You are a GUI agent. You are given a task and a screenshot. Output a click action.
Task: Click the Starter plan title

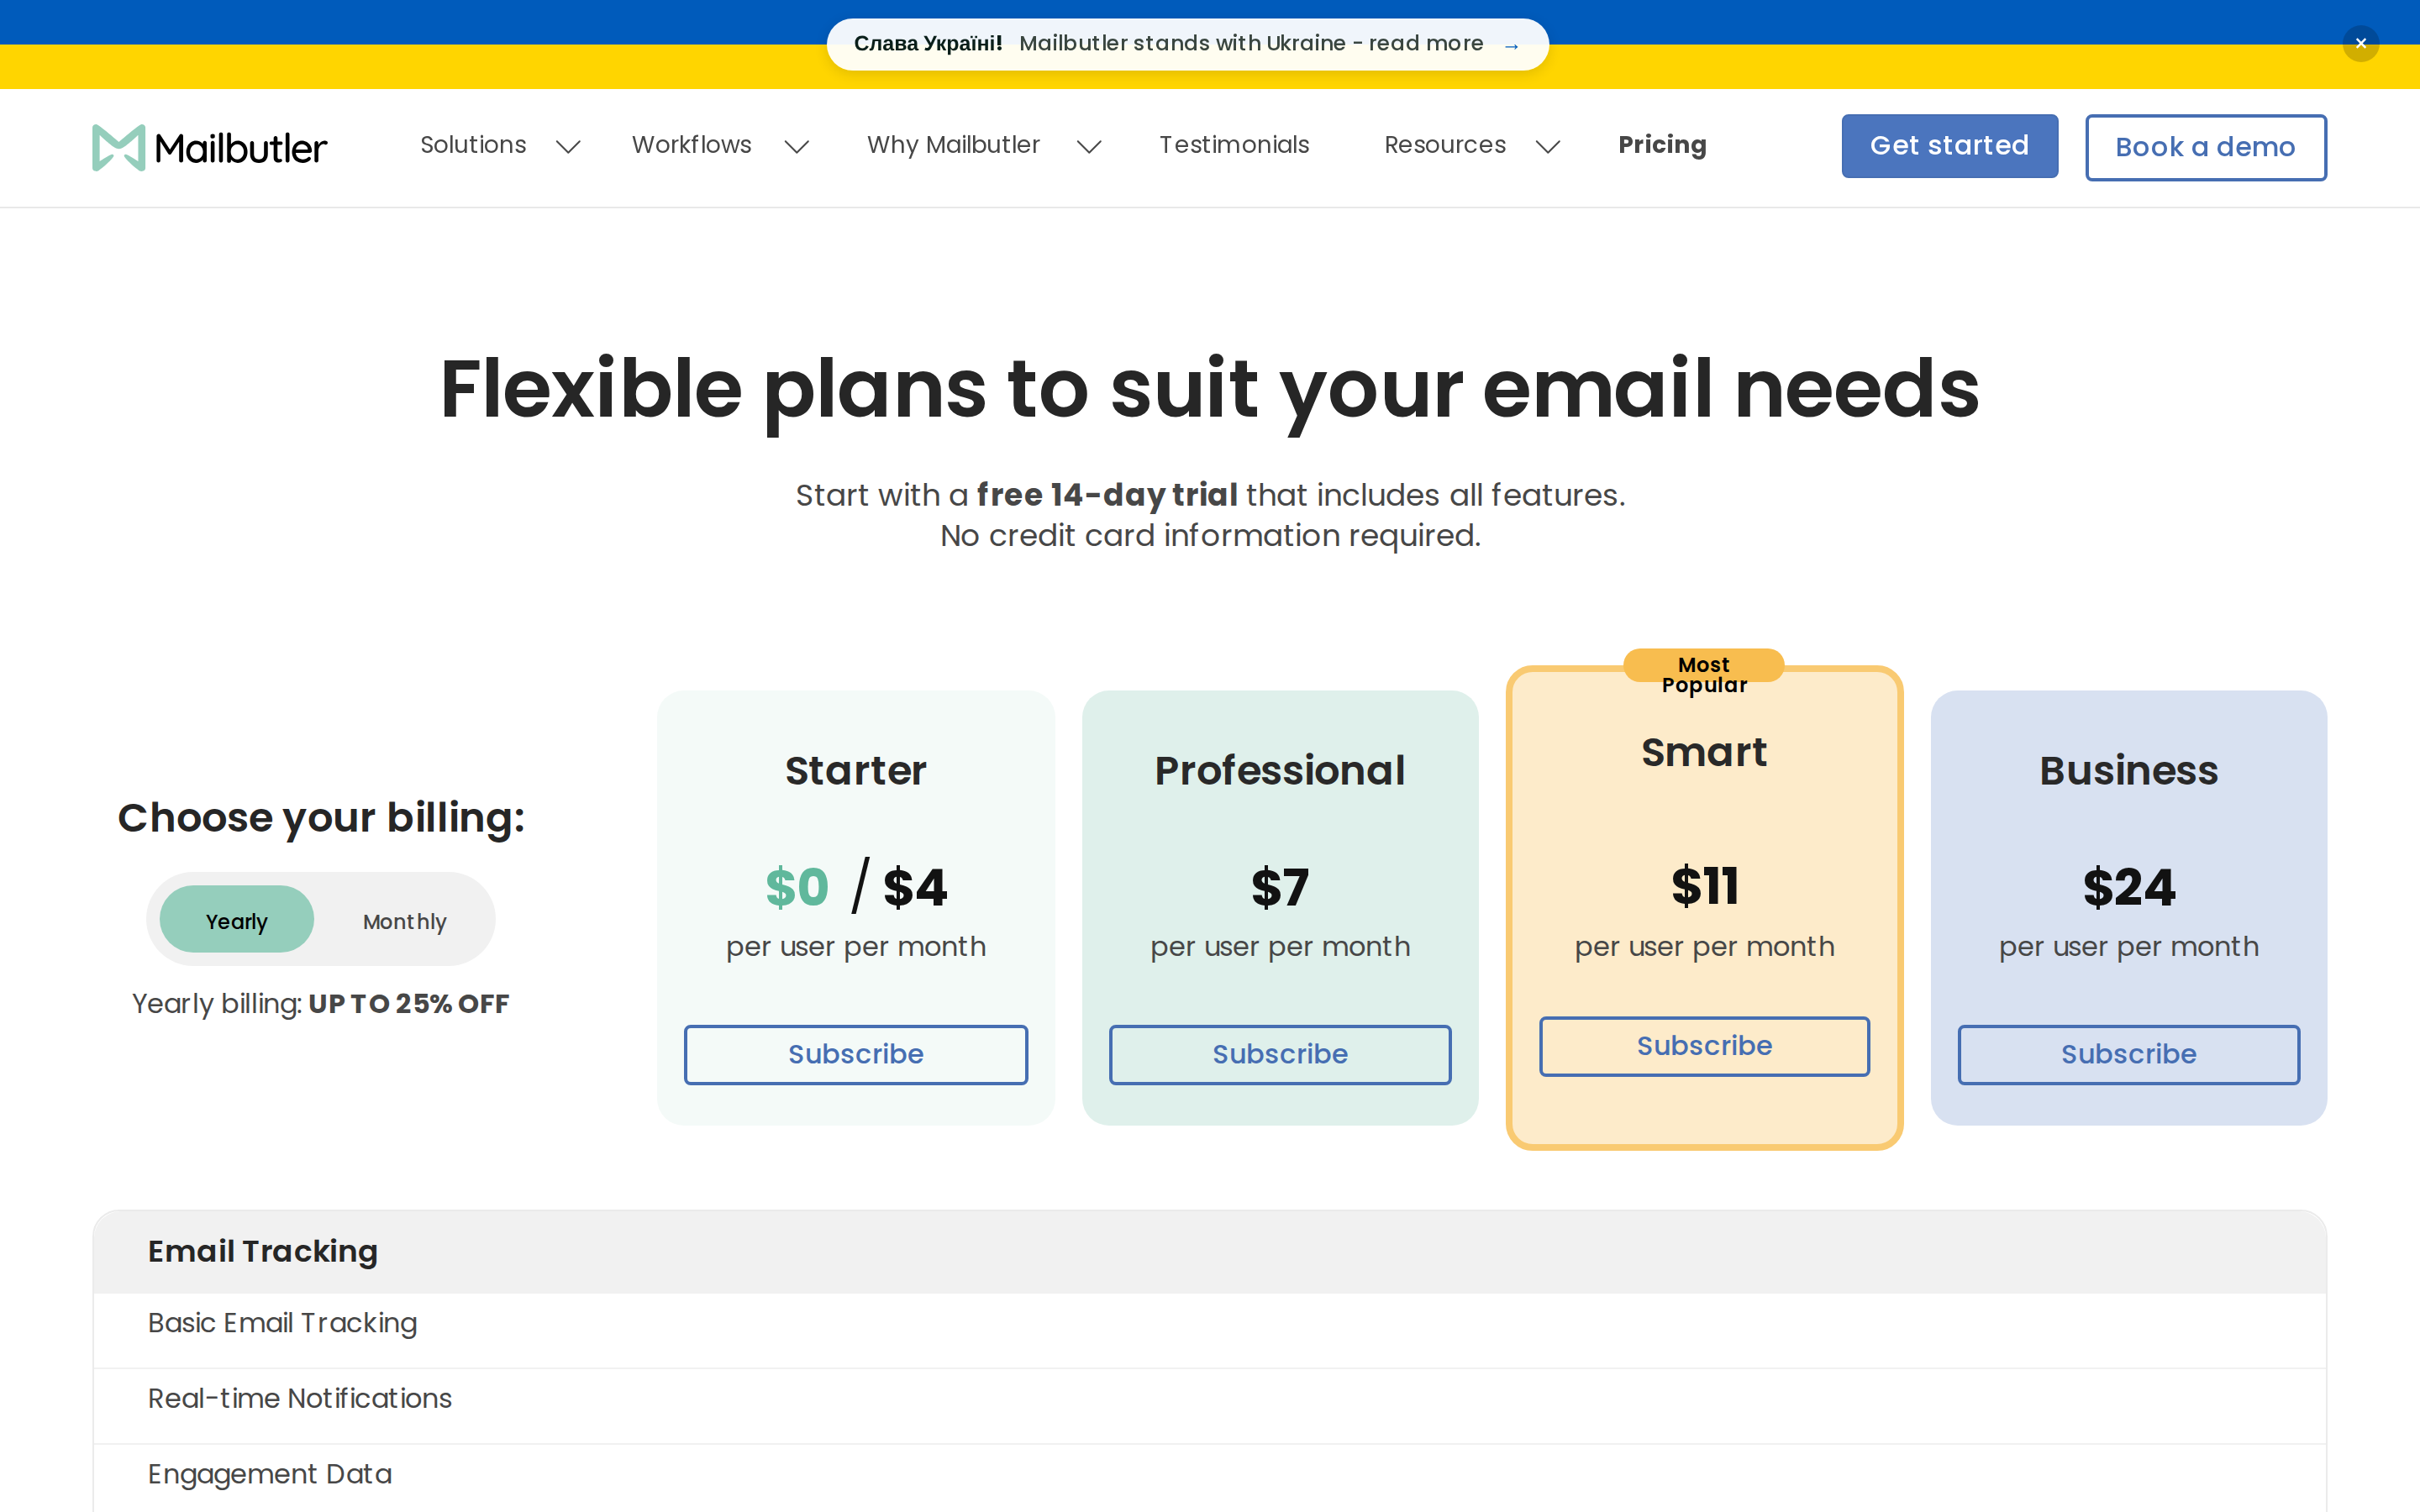[856, 770]
